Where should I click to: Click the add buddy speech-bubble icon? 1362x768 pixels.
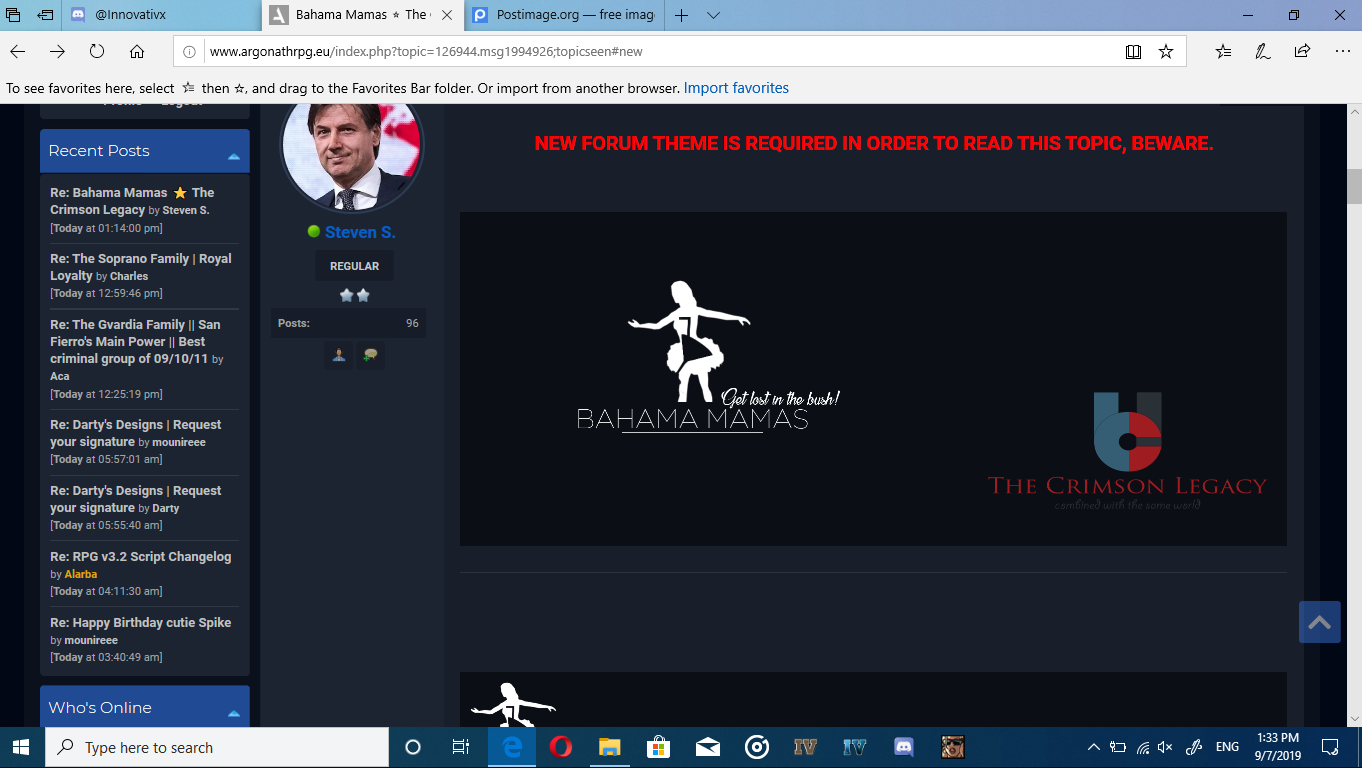point(371,355)
